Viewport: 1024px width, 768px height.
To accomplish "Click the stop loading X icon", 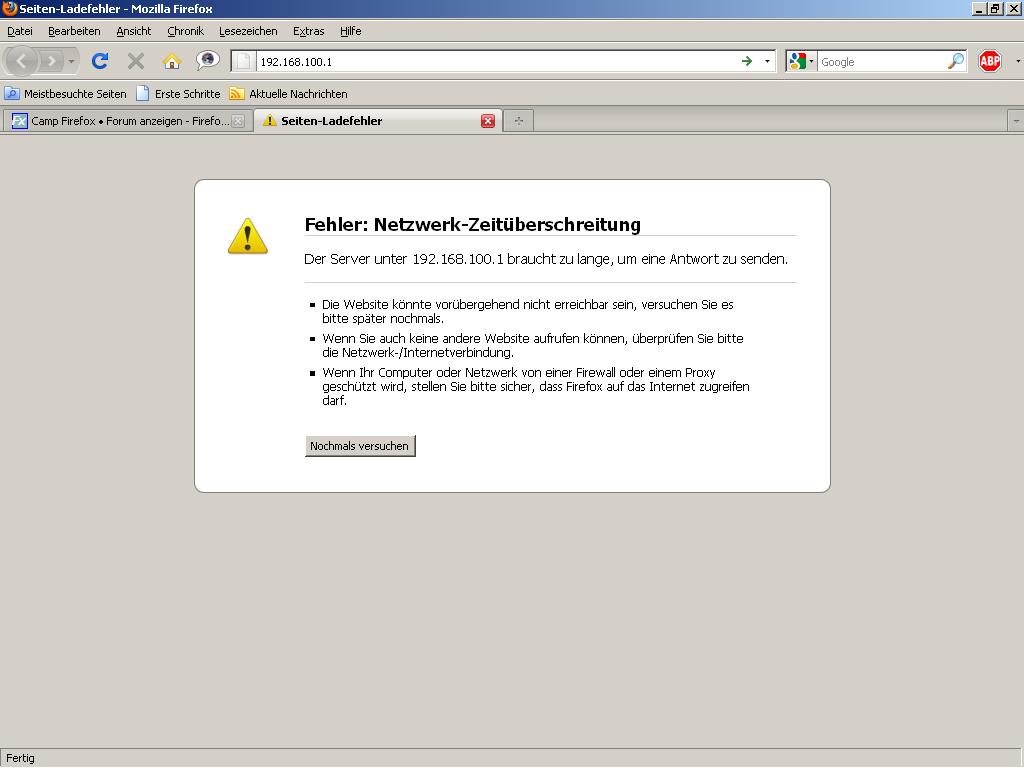I will (x=136, y=61).
